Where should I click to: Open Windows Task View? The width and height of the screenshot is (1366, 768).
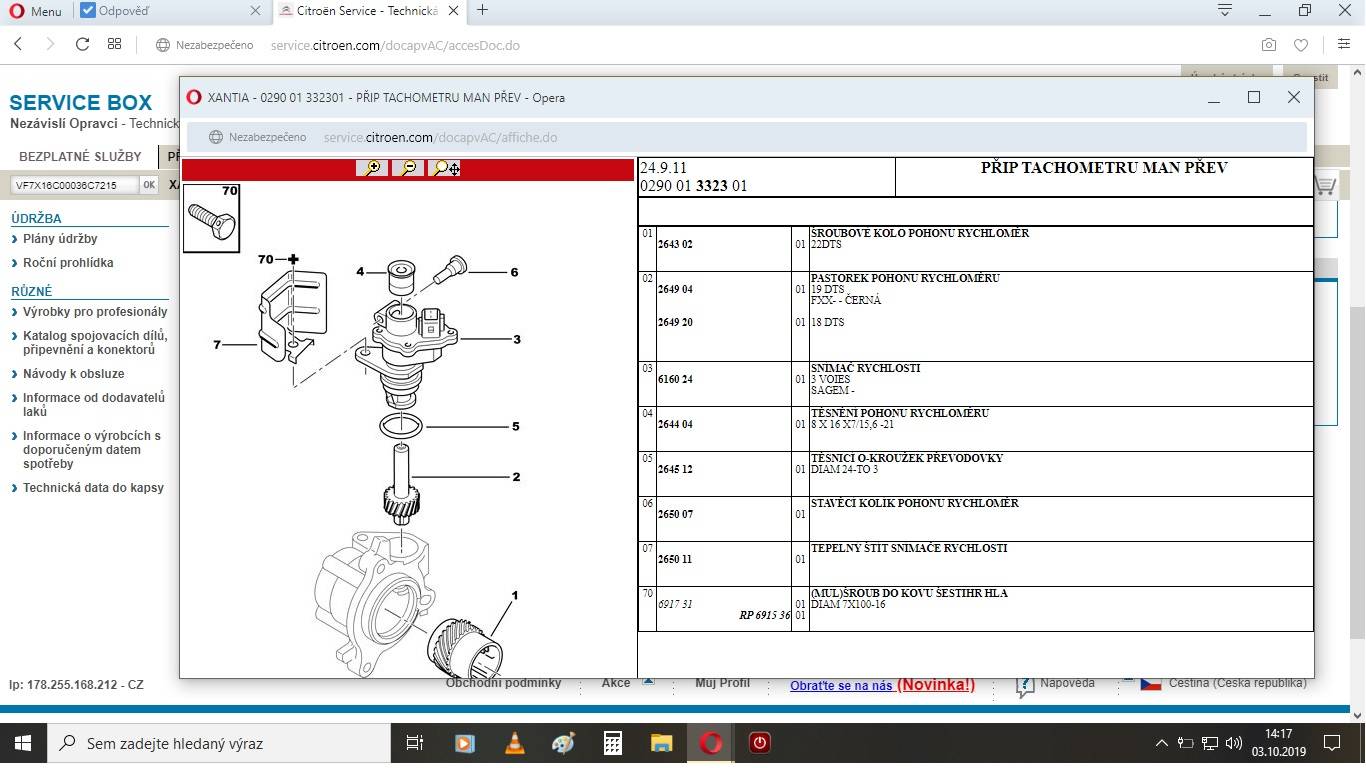point(414,743)
